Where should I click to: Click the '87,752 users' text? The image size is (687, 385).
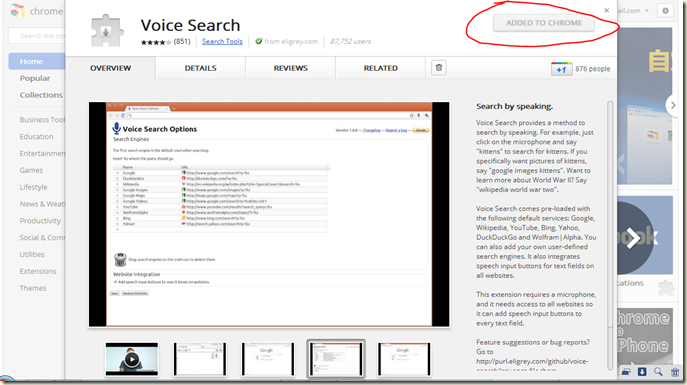tap(351, 41)
